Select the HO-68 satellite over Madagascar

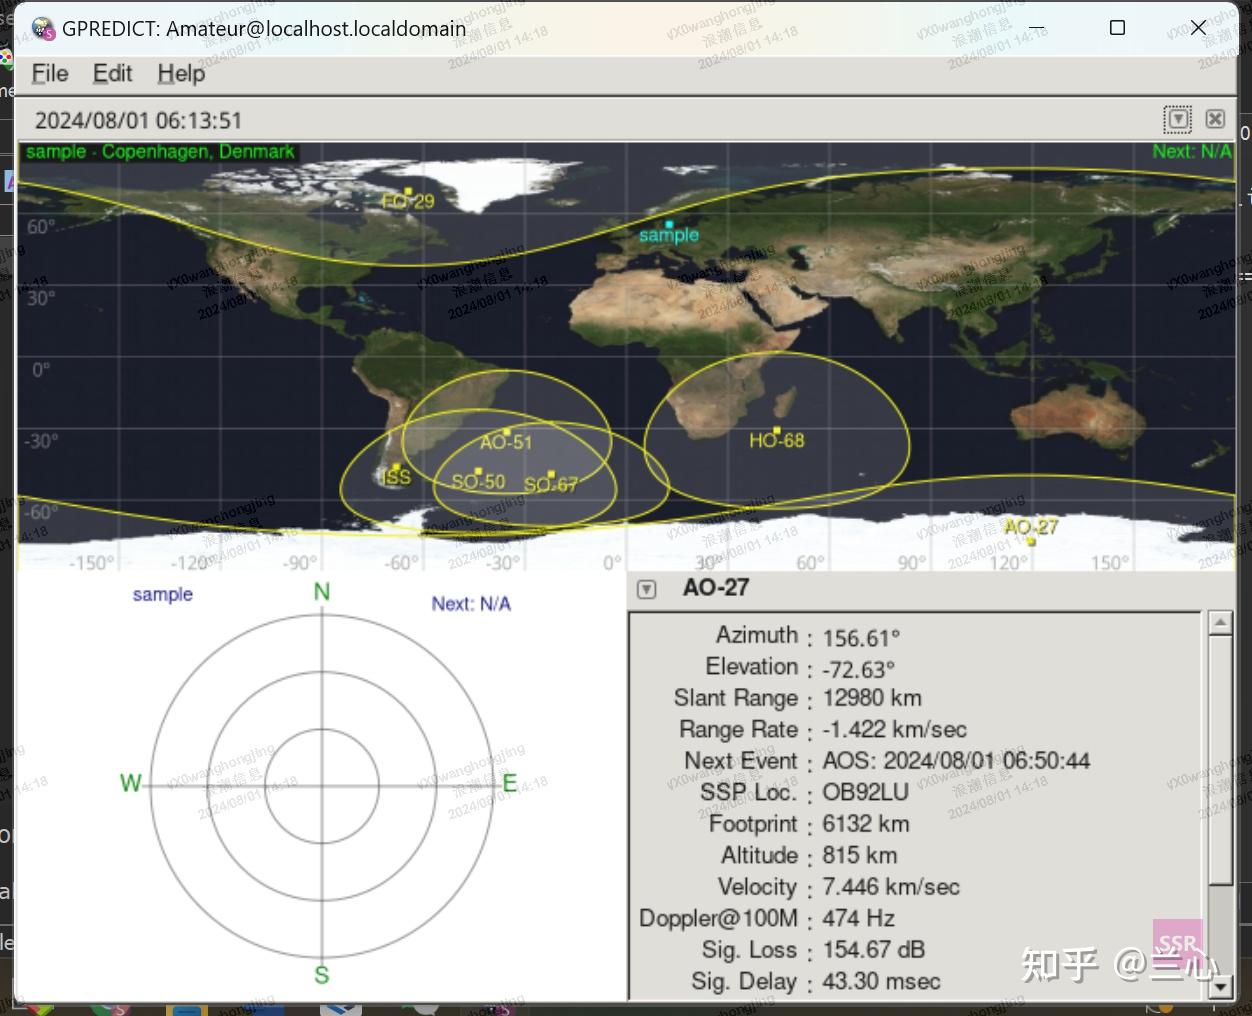coord(776,430)
